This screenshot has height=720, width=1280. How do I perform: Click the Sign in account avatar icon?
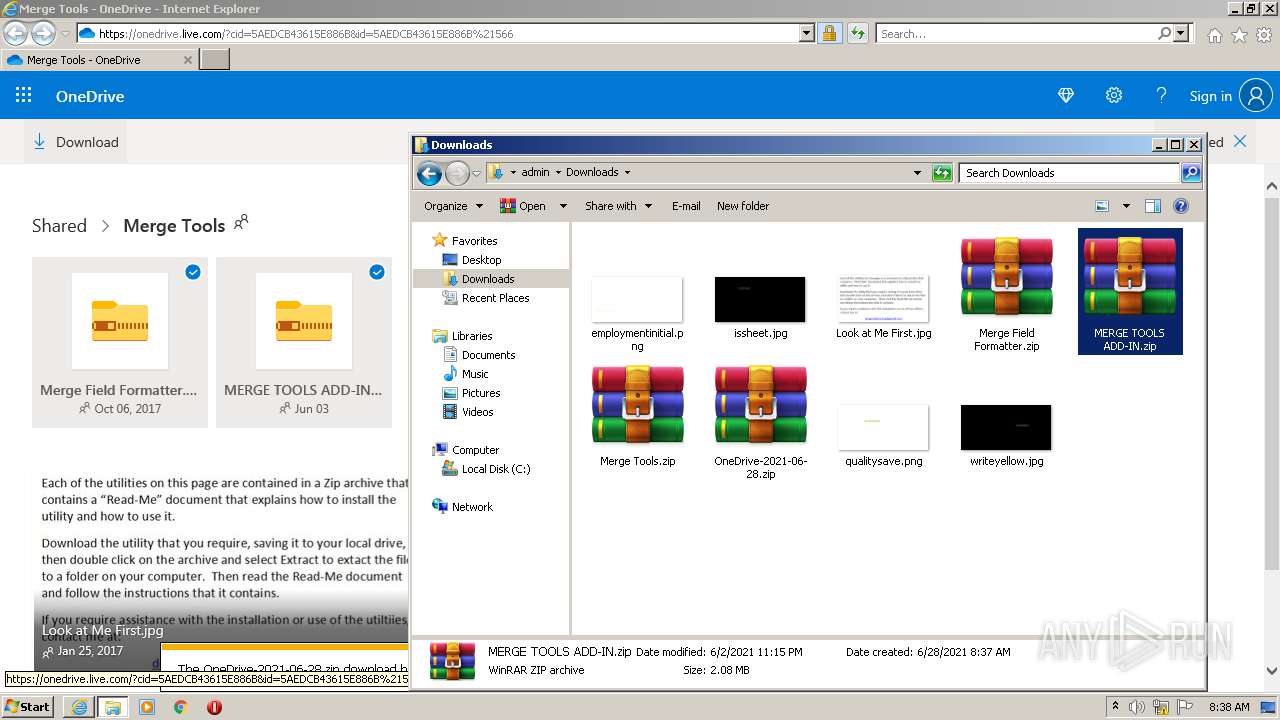point(1256,96)
